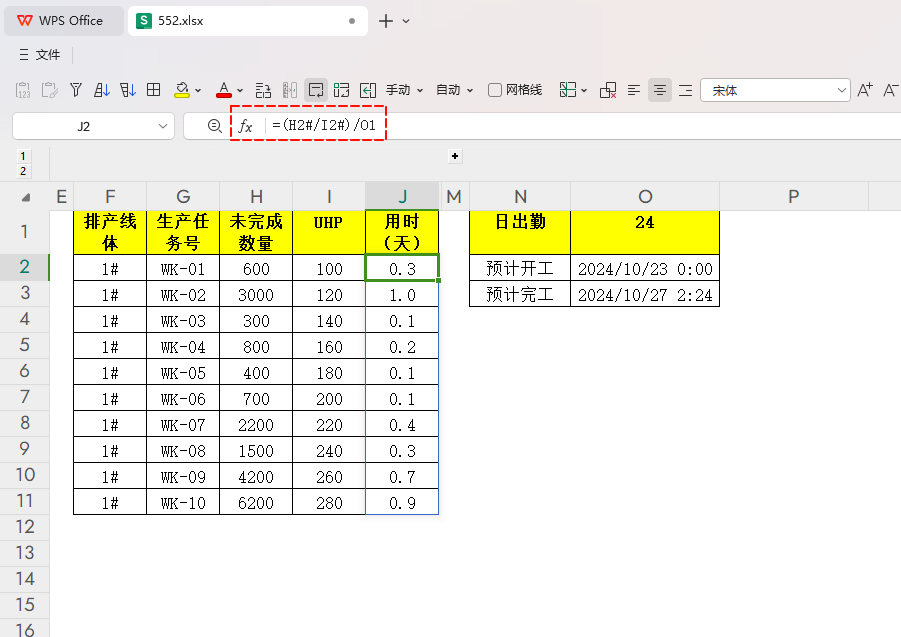
Task: Click the clear formatting icon with red x
Action: 608,90
